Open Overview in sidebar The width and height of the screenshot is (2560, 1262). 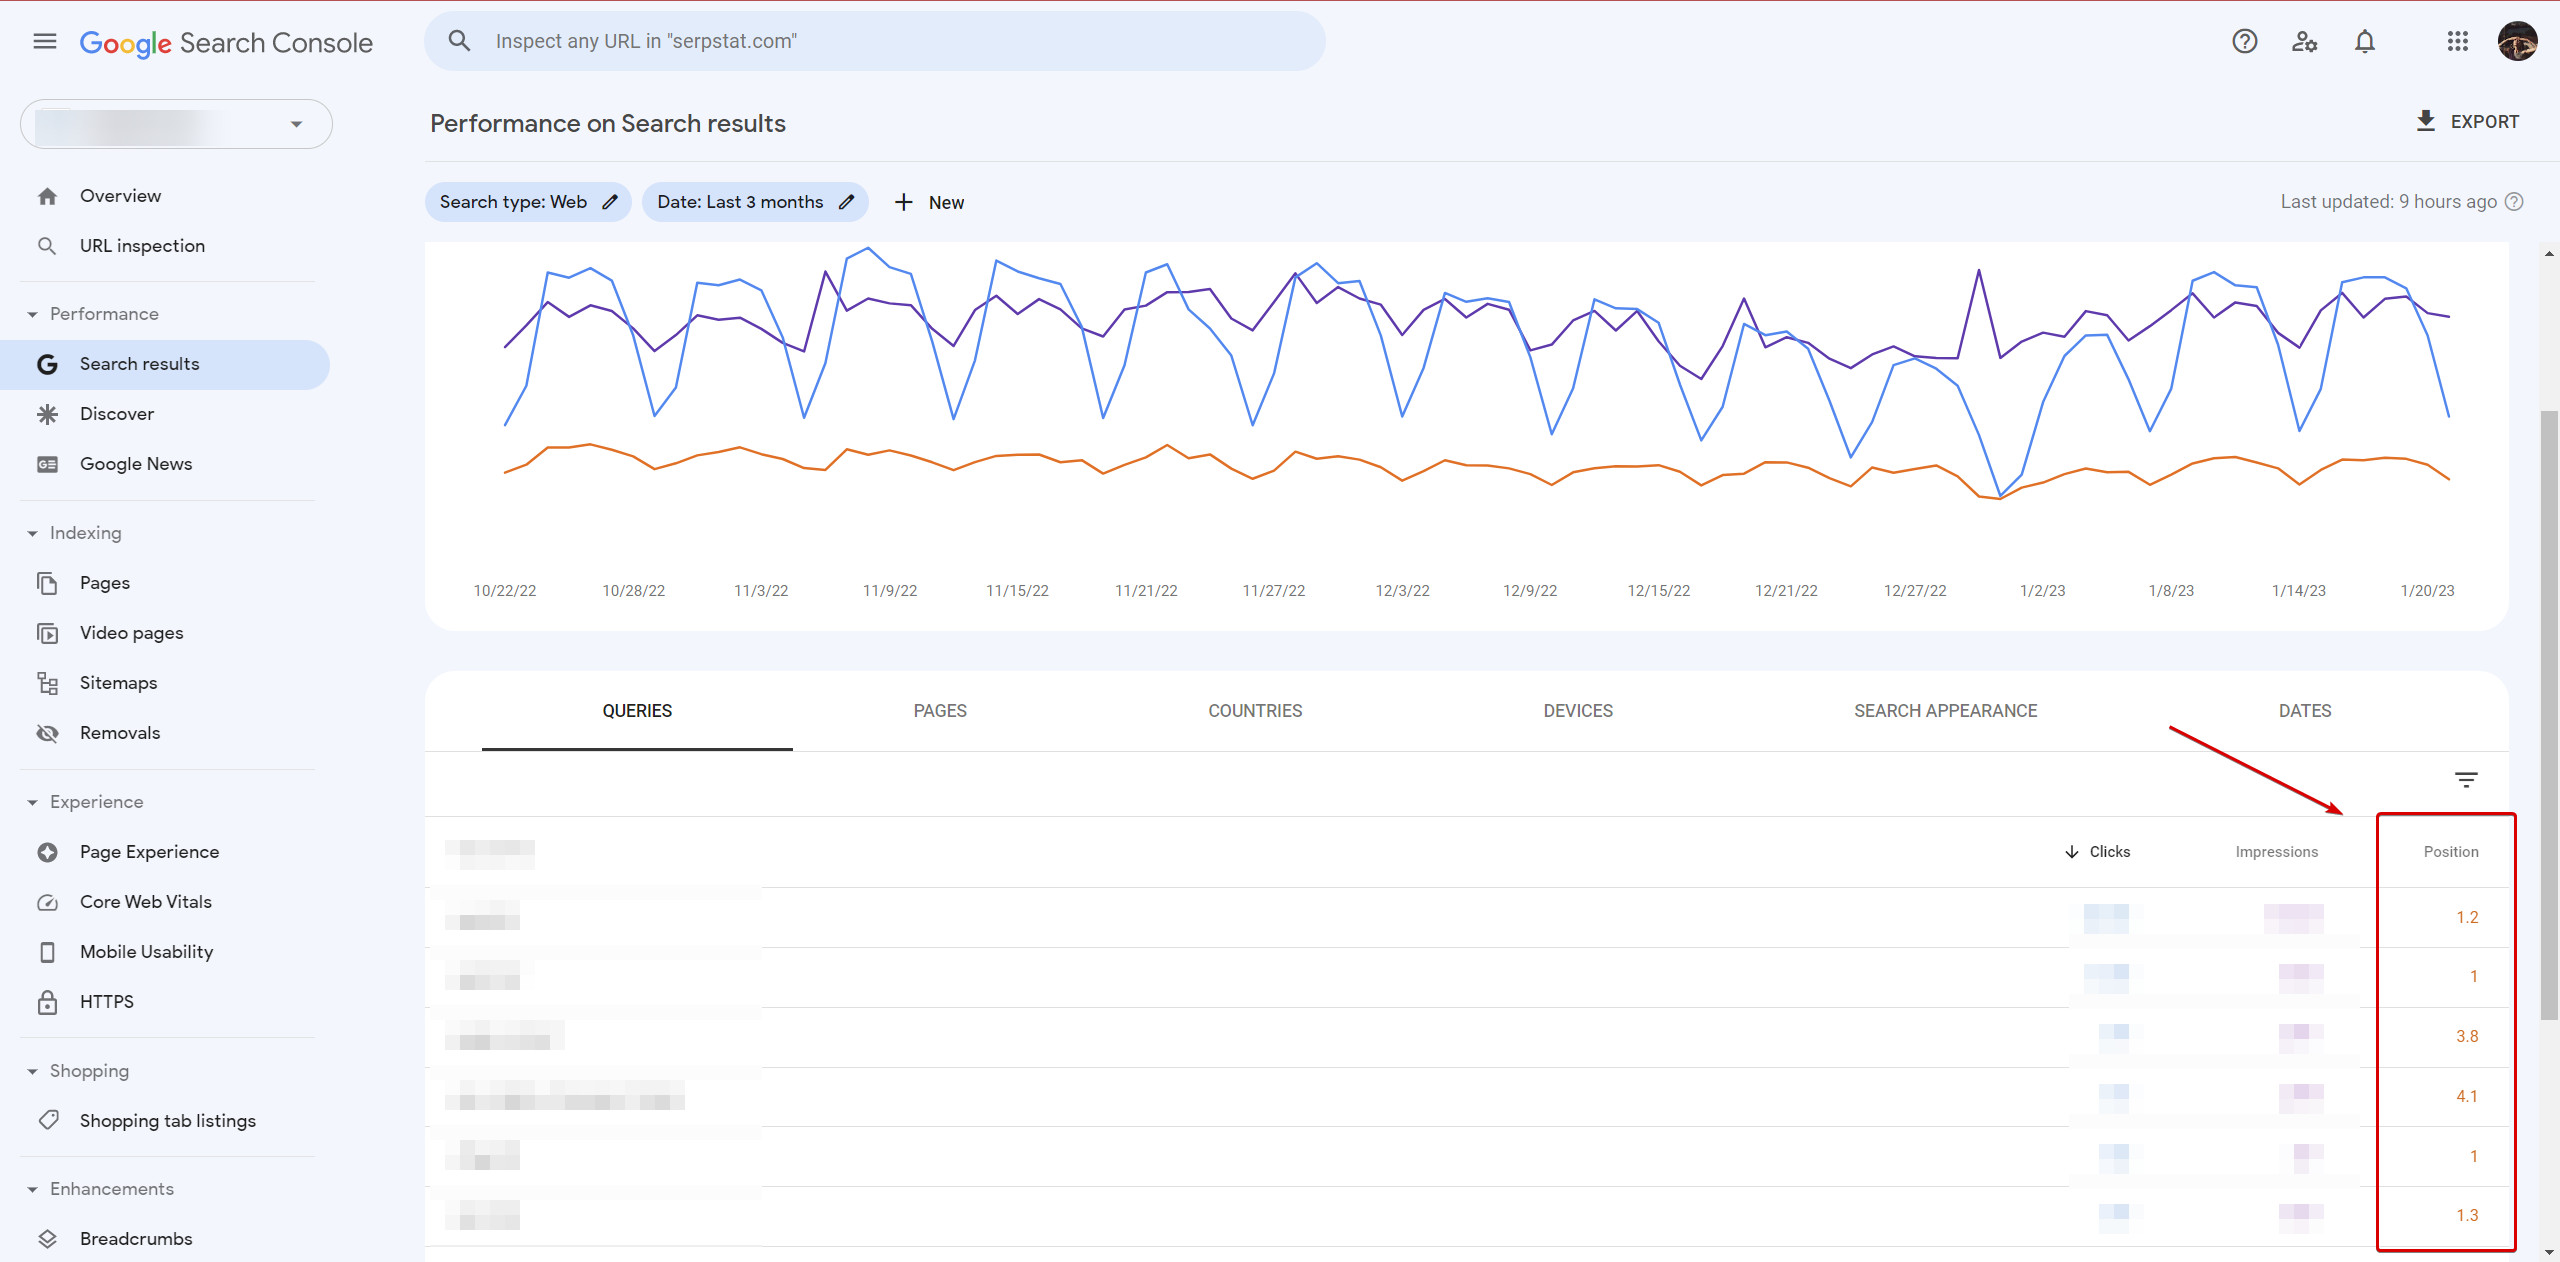click(x=120, y=196)
